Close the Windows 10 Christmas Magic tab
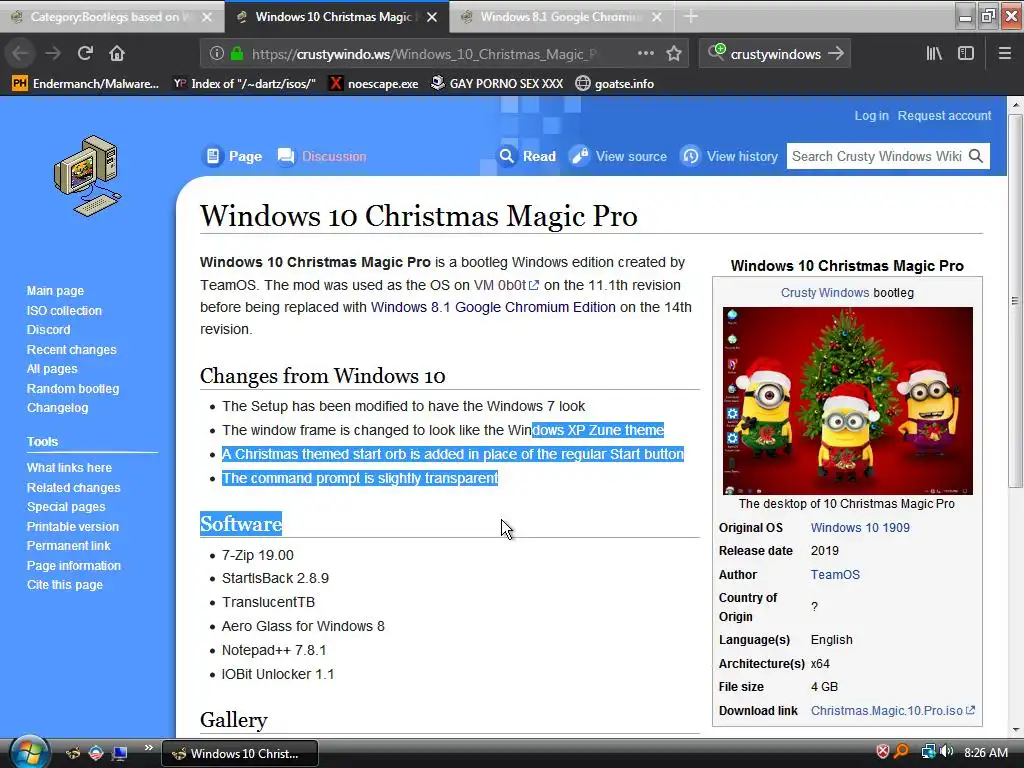 (x=432, y=17)
